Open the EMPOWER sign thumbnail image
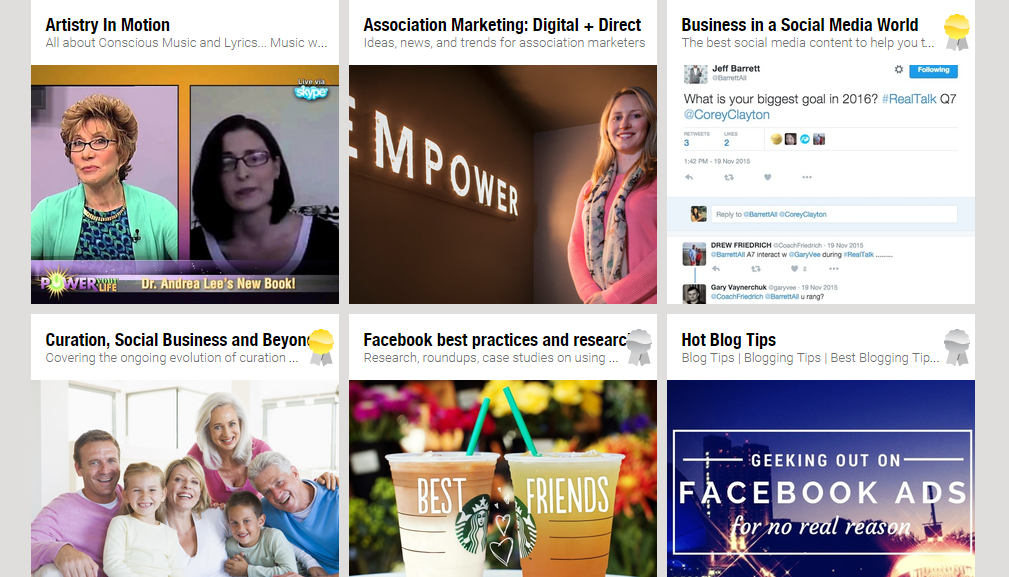Screen dimensions: 1009x577 pyautogui.click(x=503, y=184)
